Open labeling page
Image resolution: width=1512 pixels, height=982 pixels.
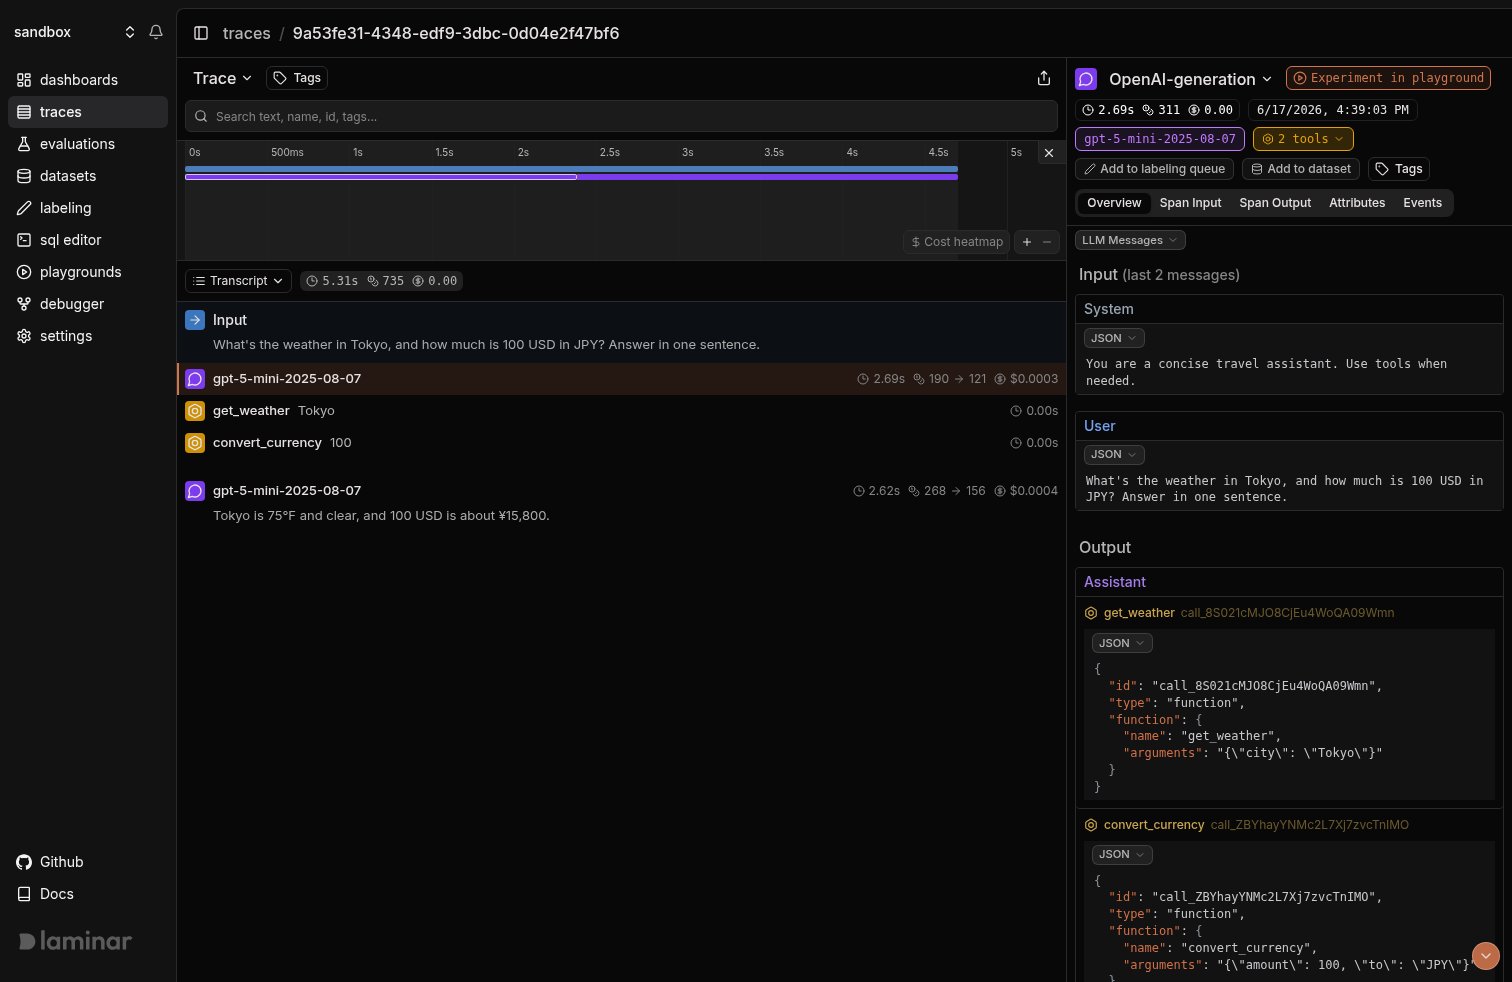click(x=88, y=208)
